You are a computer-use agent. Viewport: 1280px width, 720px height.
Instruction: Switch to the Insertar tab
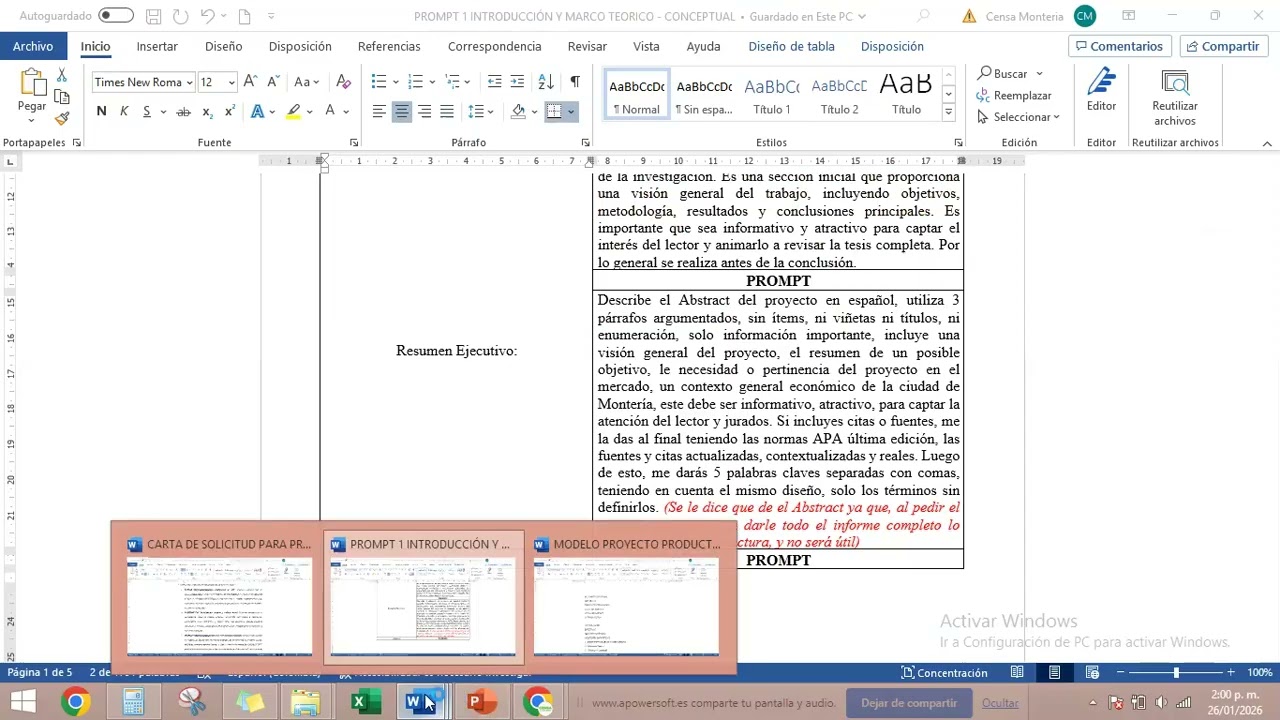point(157,46)
